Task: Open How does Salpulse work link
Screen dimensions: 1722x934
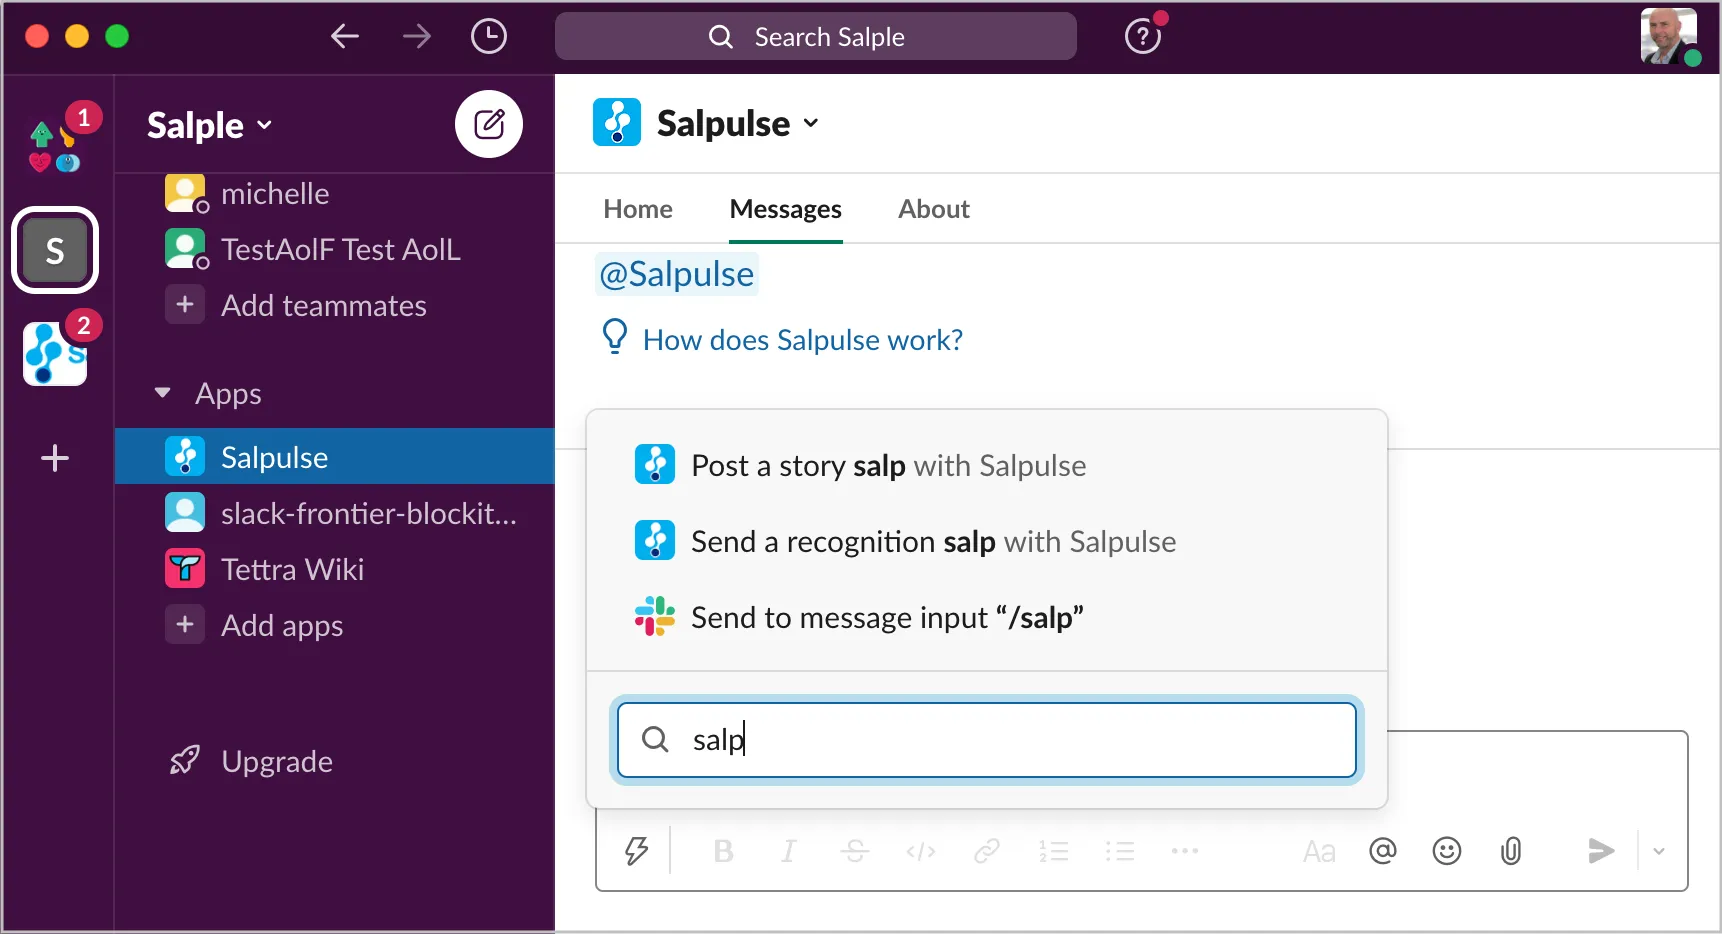Action: tap(803, 340)
